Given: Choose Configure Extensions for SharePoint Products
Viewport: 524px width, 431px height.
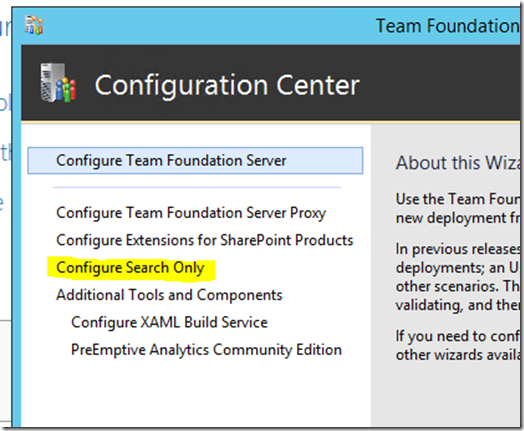Looking at the screenshot, I should coord(205,241).
